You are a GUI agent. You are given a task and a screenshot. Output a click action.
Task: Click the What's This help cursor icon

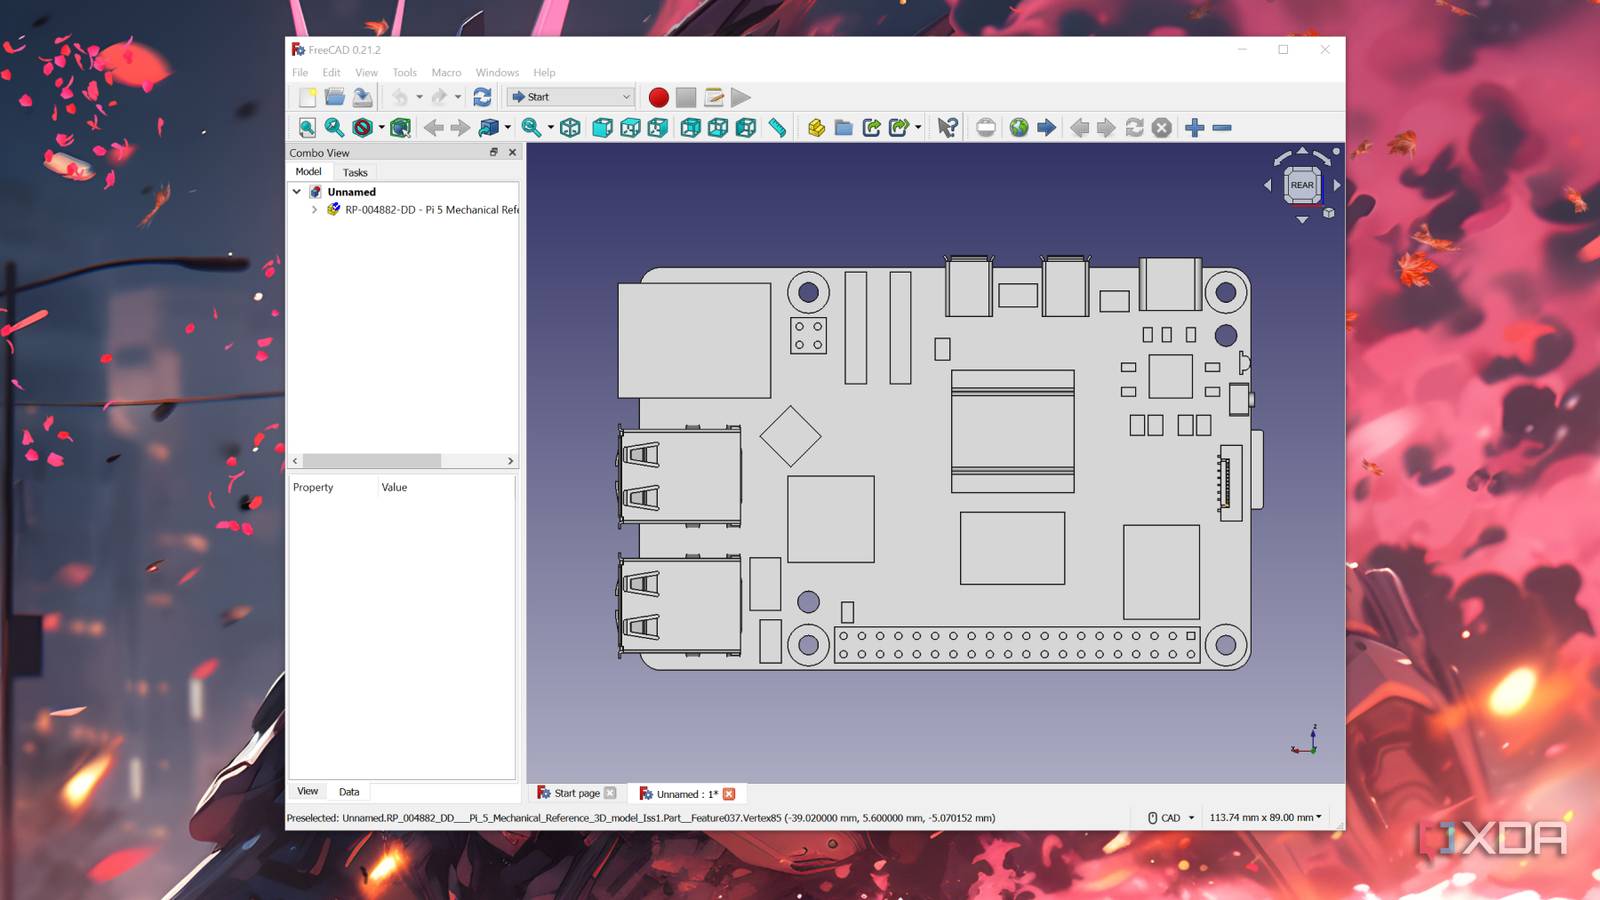coord(947,128)
